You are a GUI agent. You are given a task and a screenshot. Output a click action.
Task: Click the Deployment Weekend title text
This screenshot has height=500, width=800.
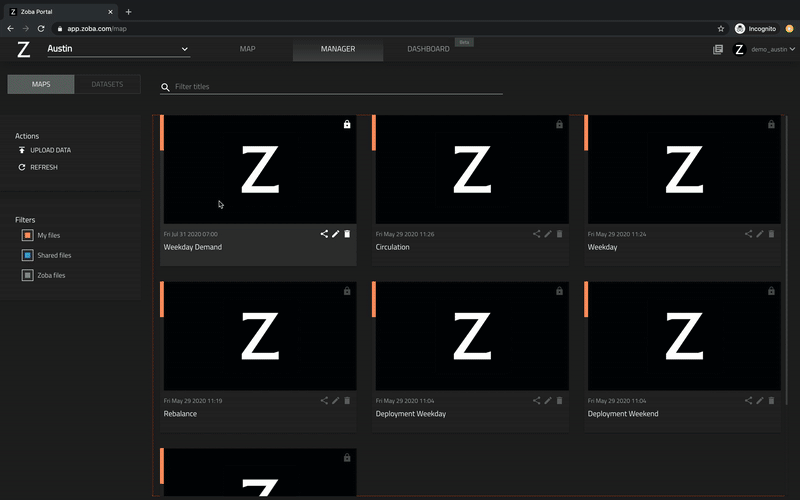click(623, 414)
